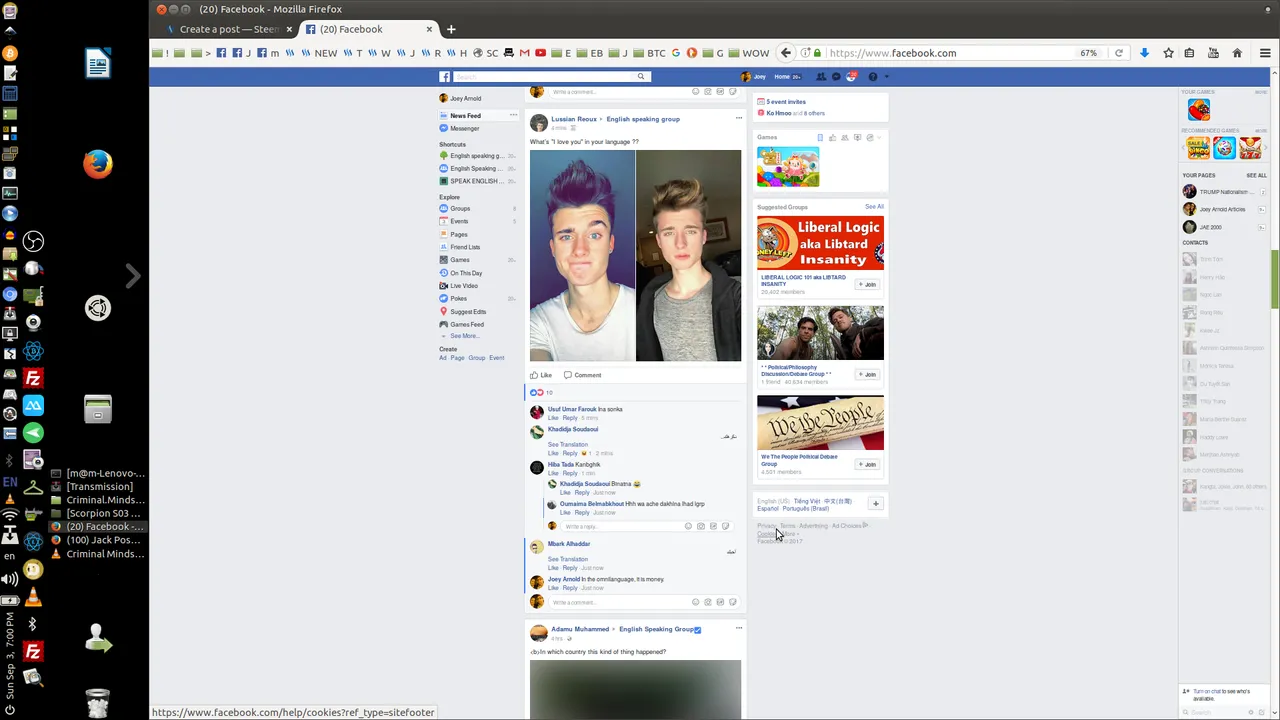Open the two selfies post photo
Screen dimensions: 1280x720
click(x=636, y=256)
